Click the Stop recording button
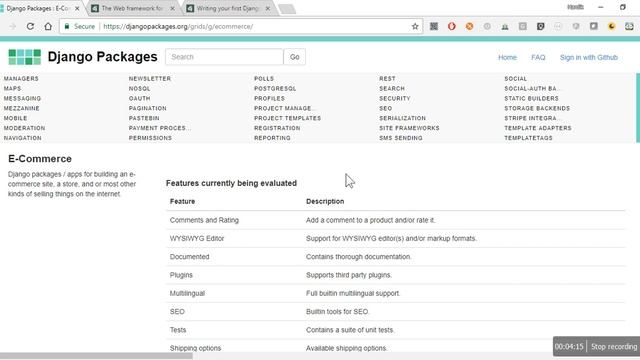640x360 pixels. click(x=613, y=347)
